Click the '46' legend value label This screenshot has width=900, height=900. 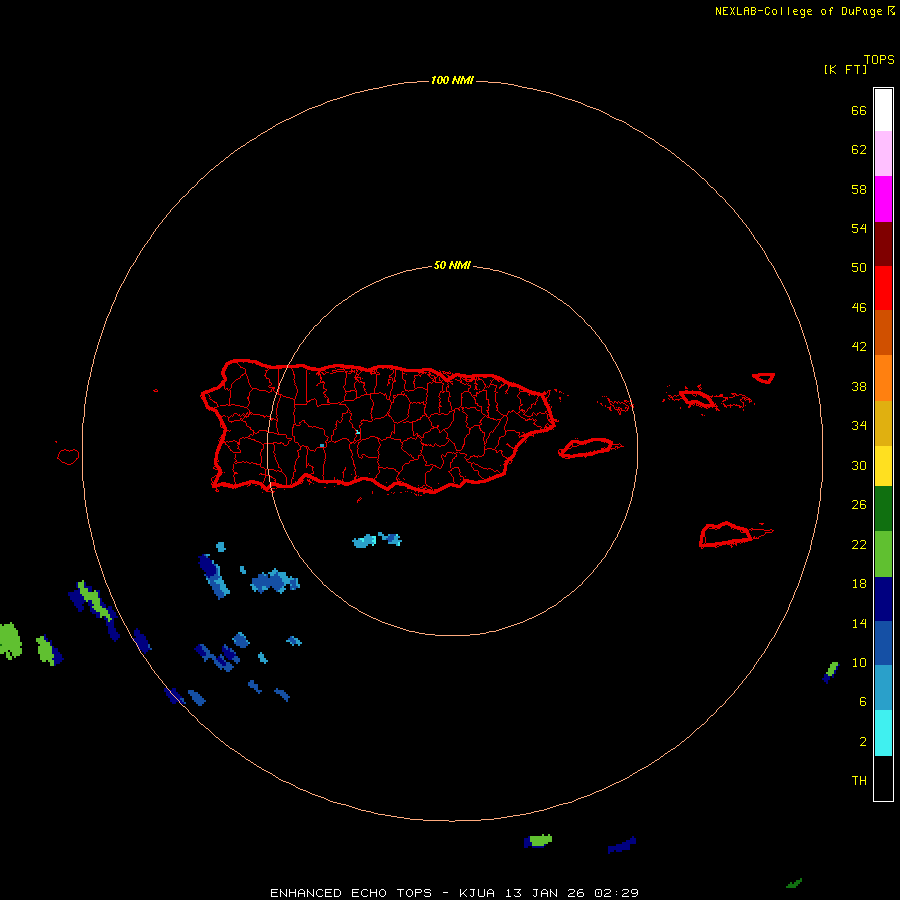click(x=859, y=307)
